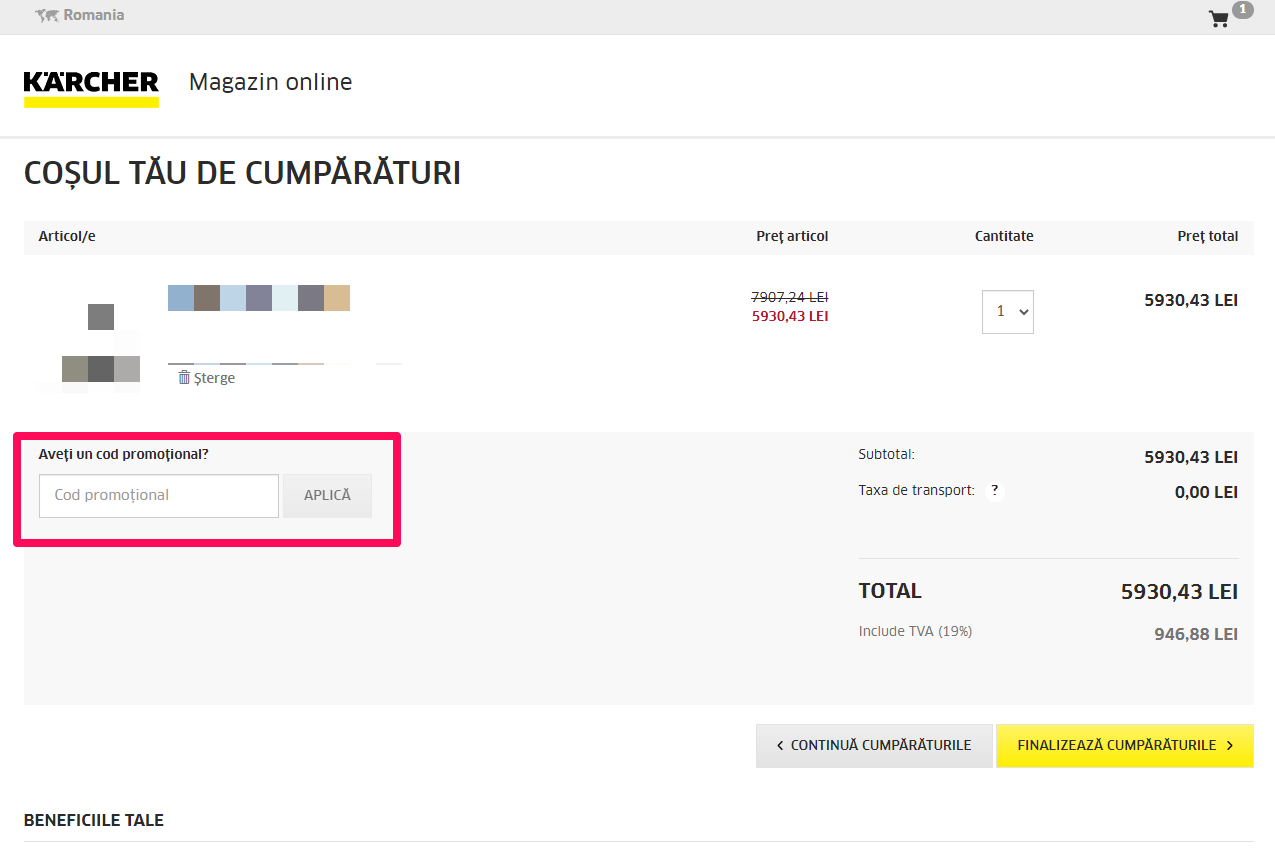Viewport: 1275px width, 852px height.
Task: Click the Preț articol column header
Action: pos(792,237)
